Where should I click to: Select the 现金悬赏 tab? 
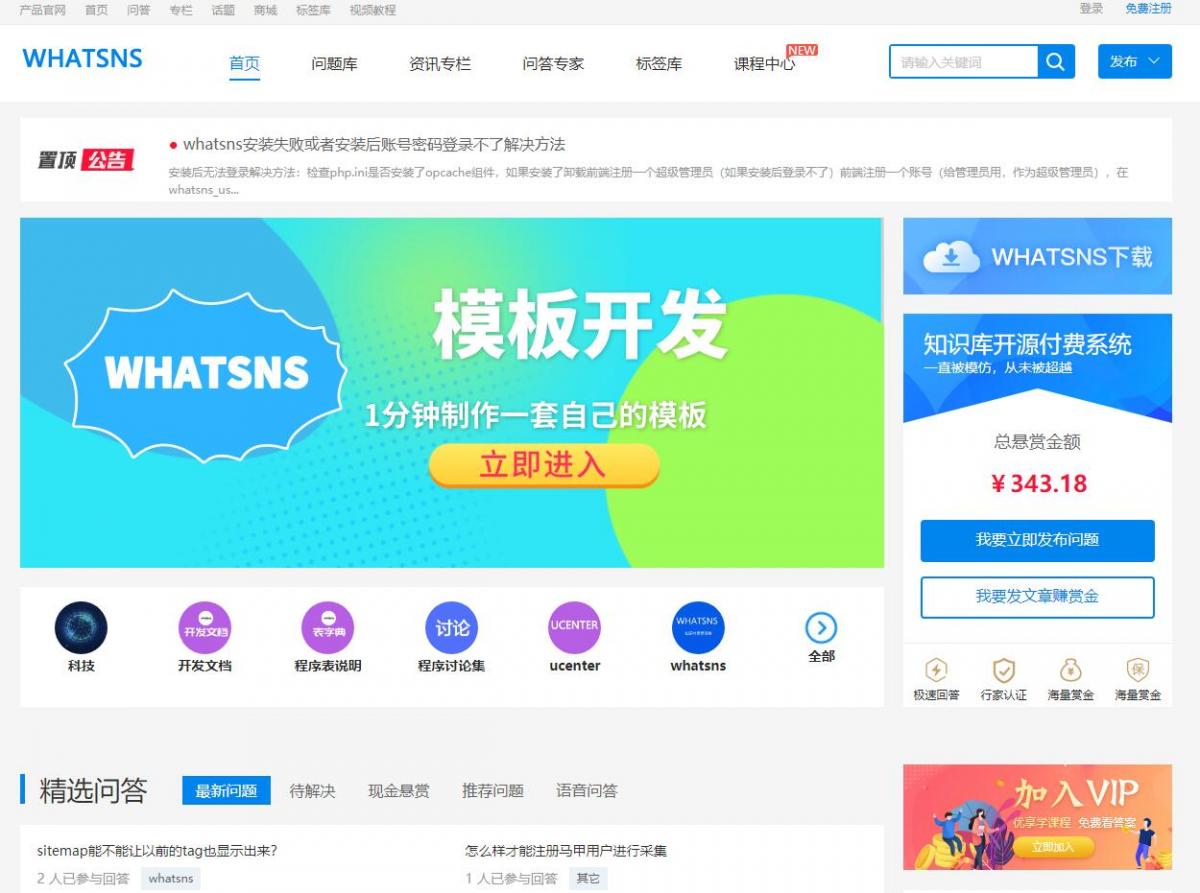tap(398, 791)
